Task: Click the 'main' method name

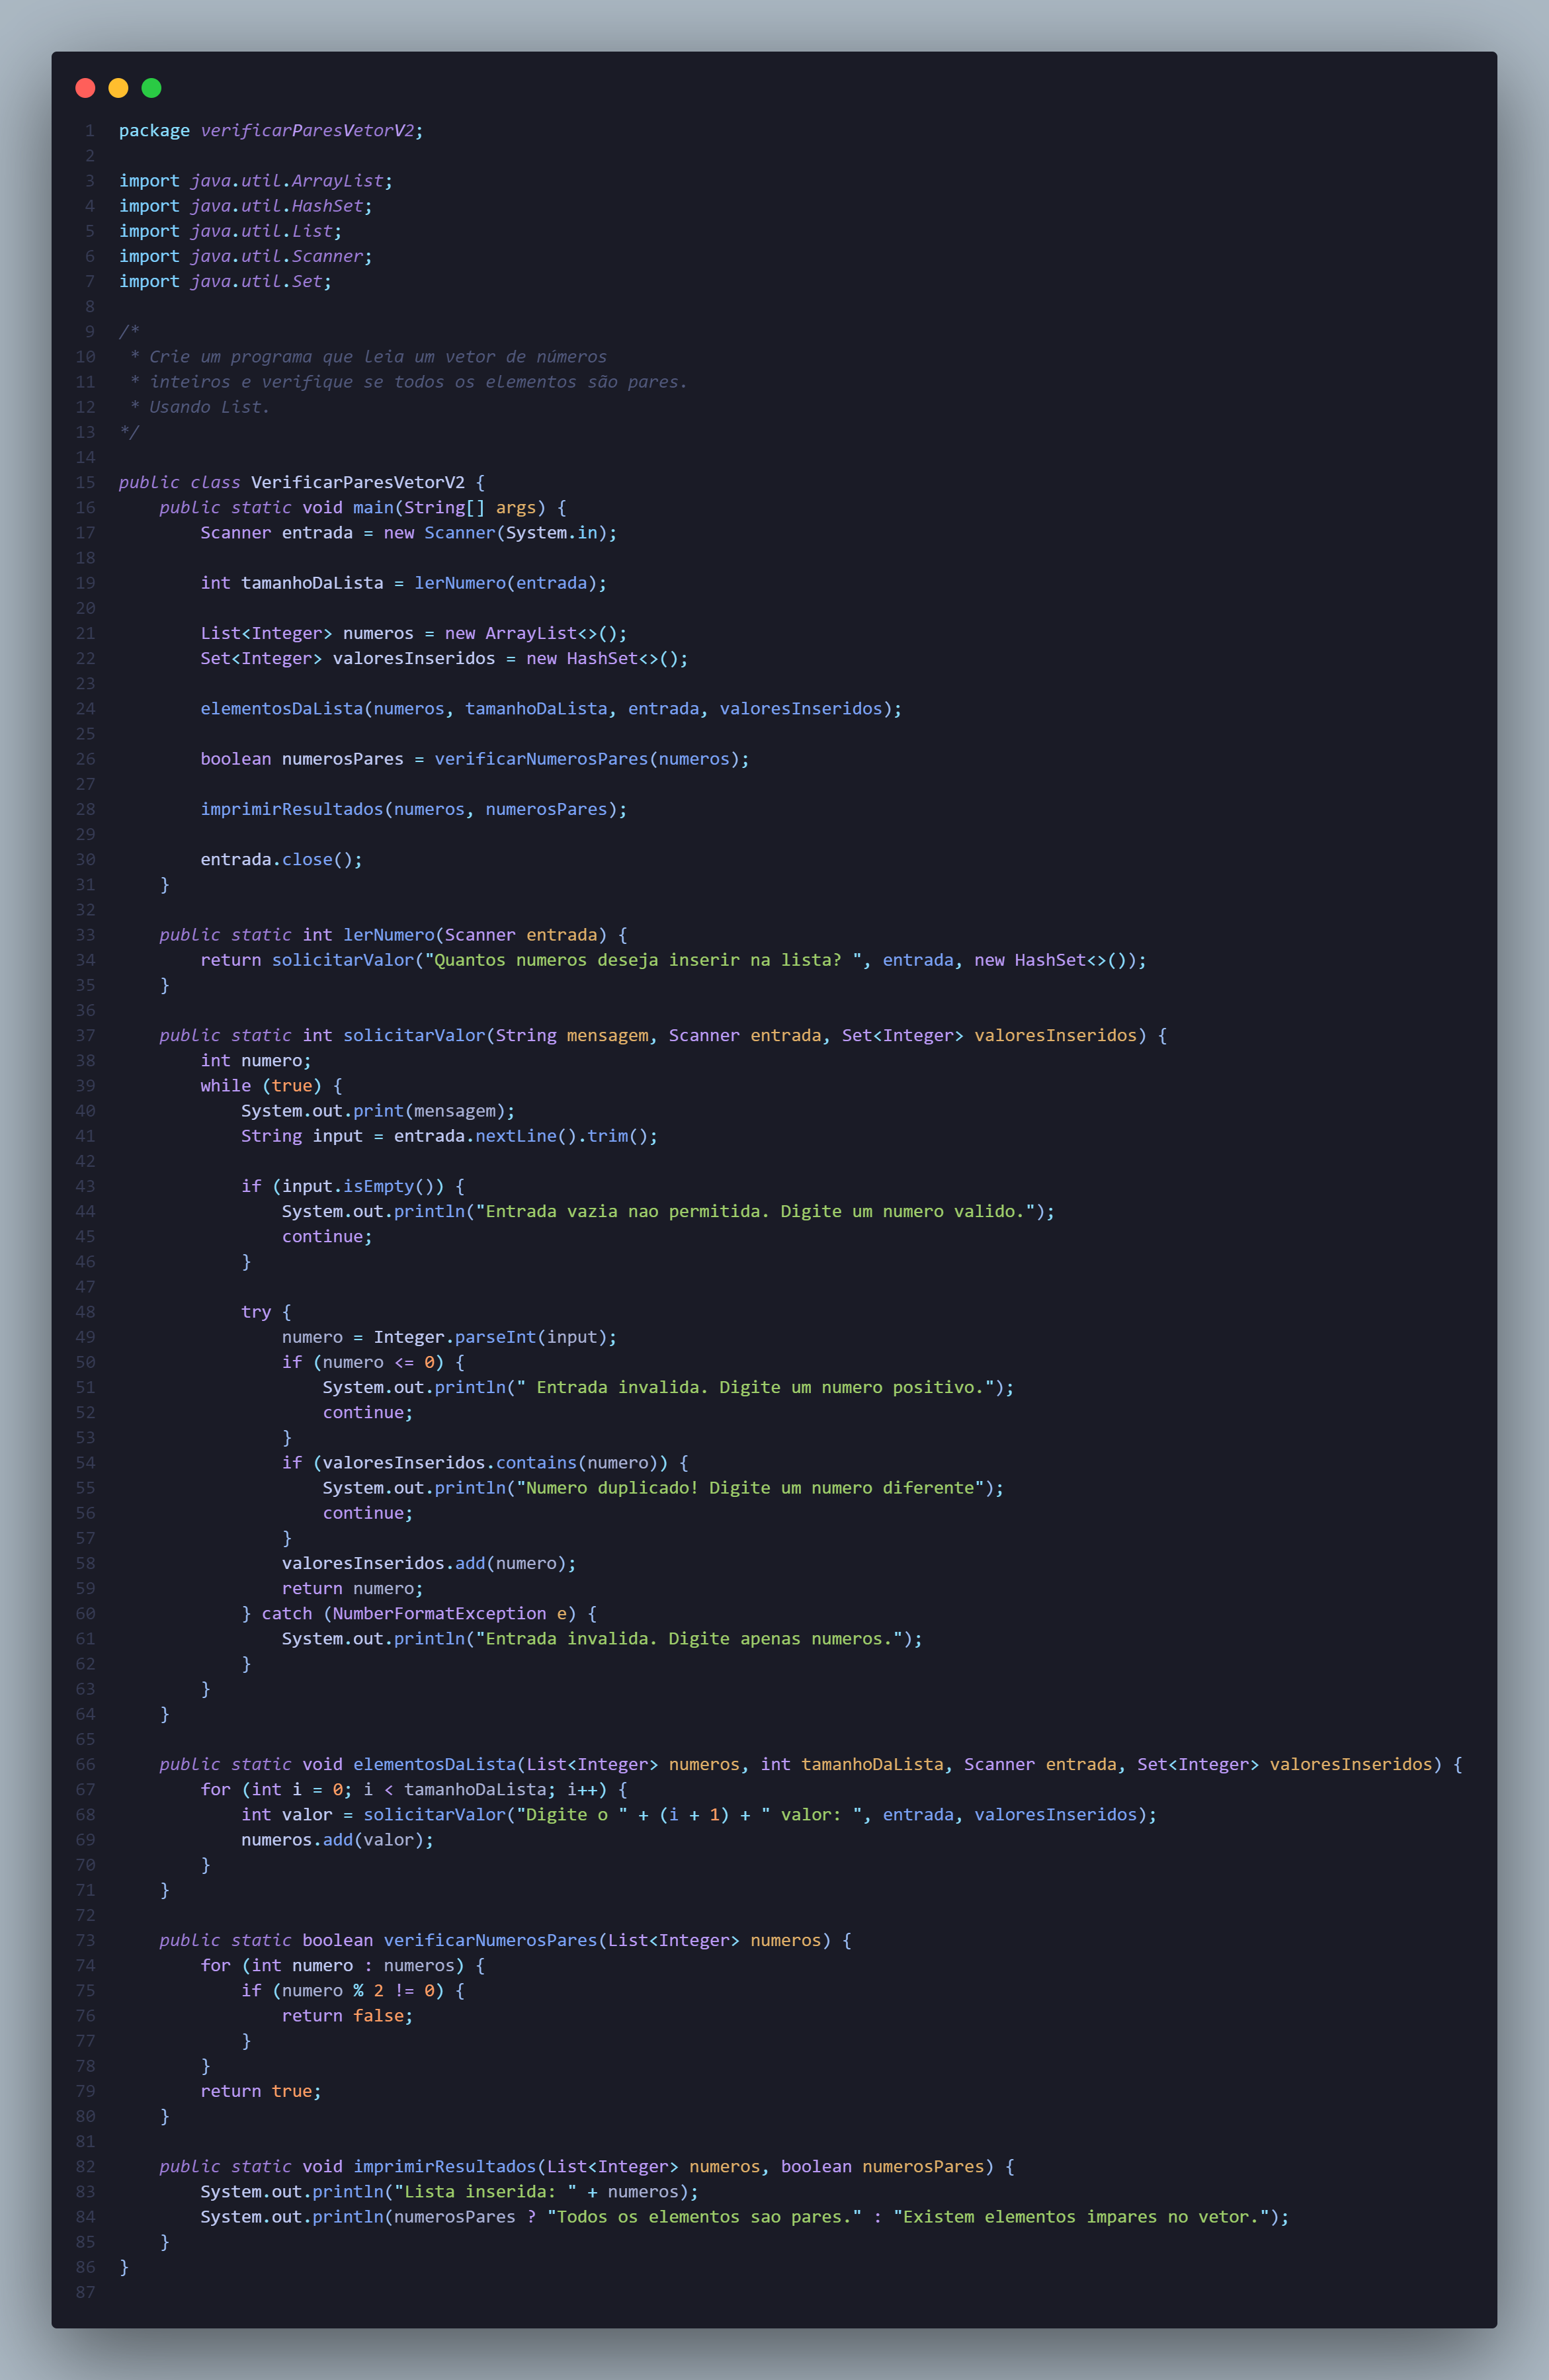Action: pyautogui.click(x=373, y=508)
